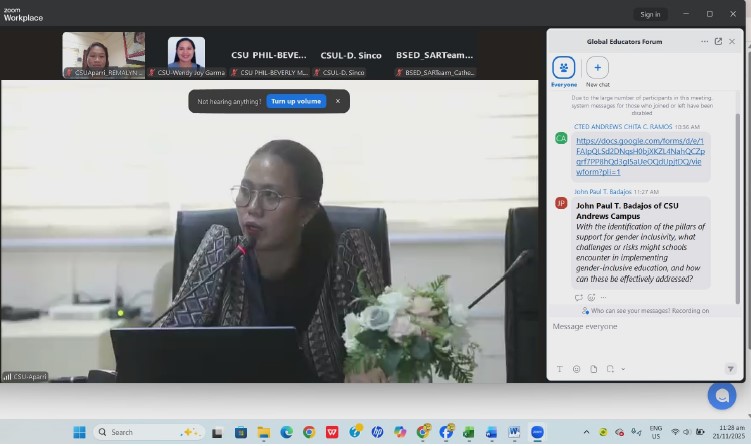Click the Sign in button
This screenshot has height=446, width=751.
(650, 14)
